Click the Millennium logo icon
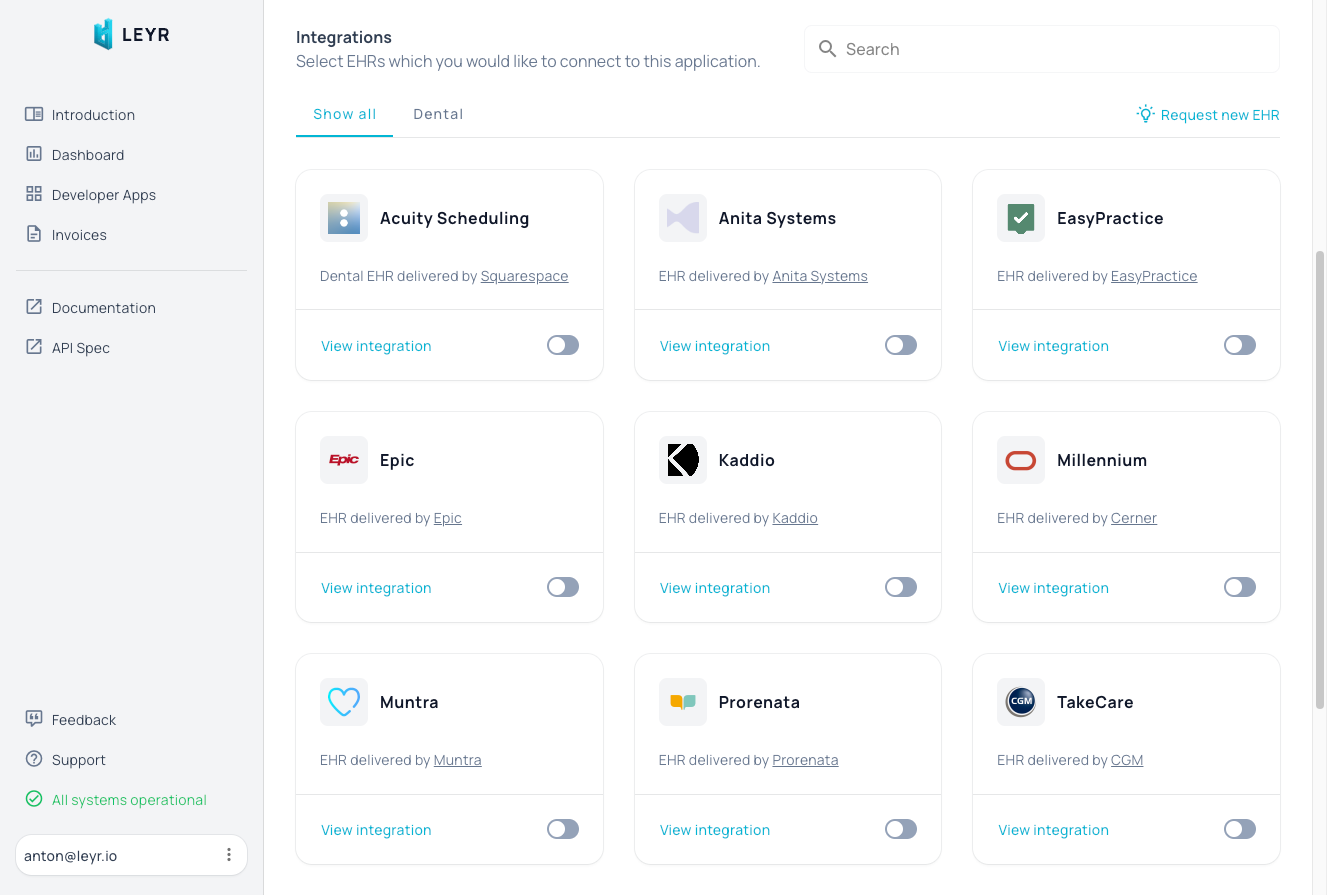Viewport: 1327px width, 895px height. [1021, 460]
